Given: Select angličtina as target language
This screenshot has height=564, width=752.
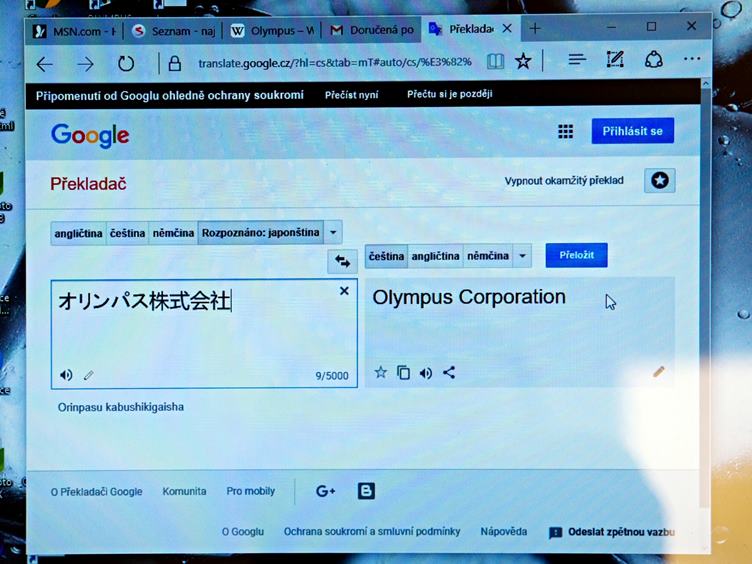Looking at the screenshot, I should point(435,256).
